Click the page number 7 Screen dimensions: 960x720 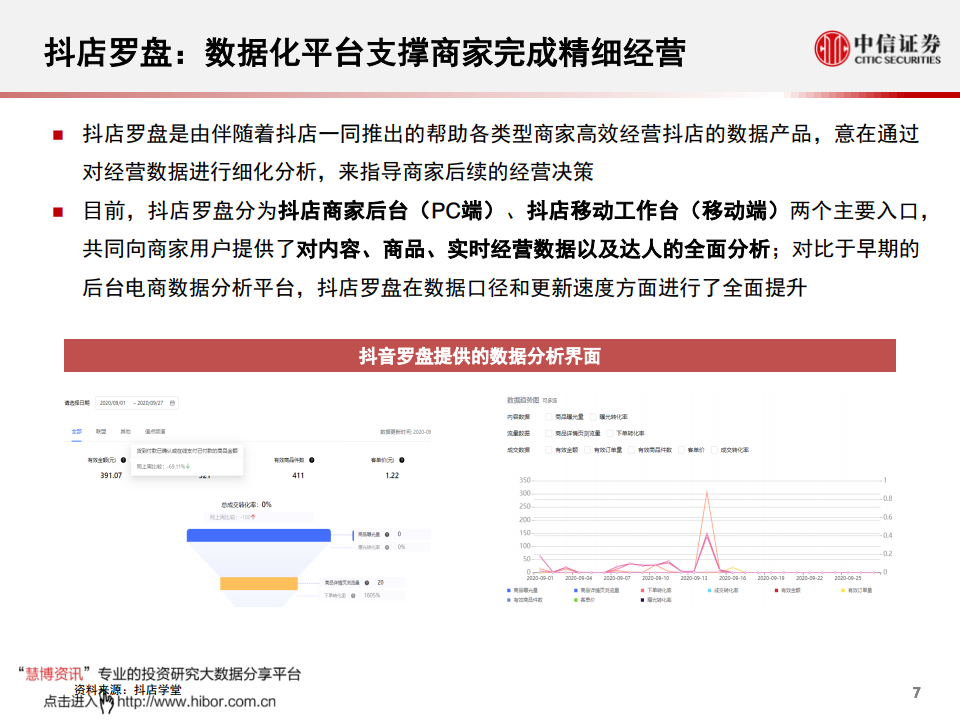(917, 692)
